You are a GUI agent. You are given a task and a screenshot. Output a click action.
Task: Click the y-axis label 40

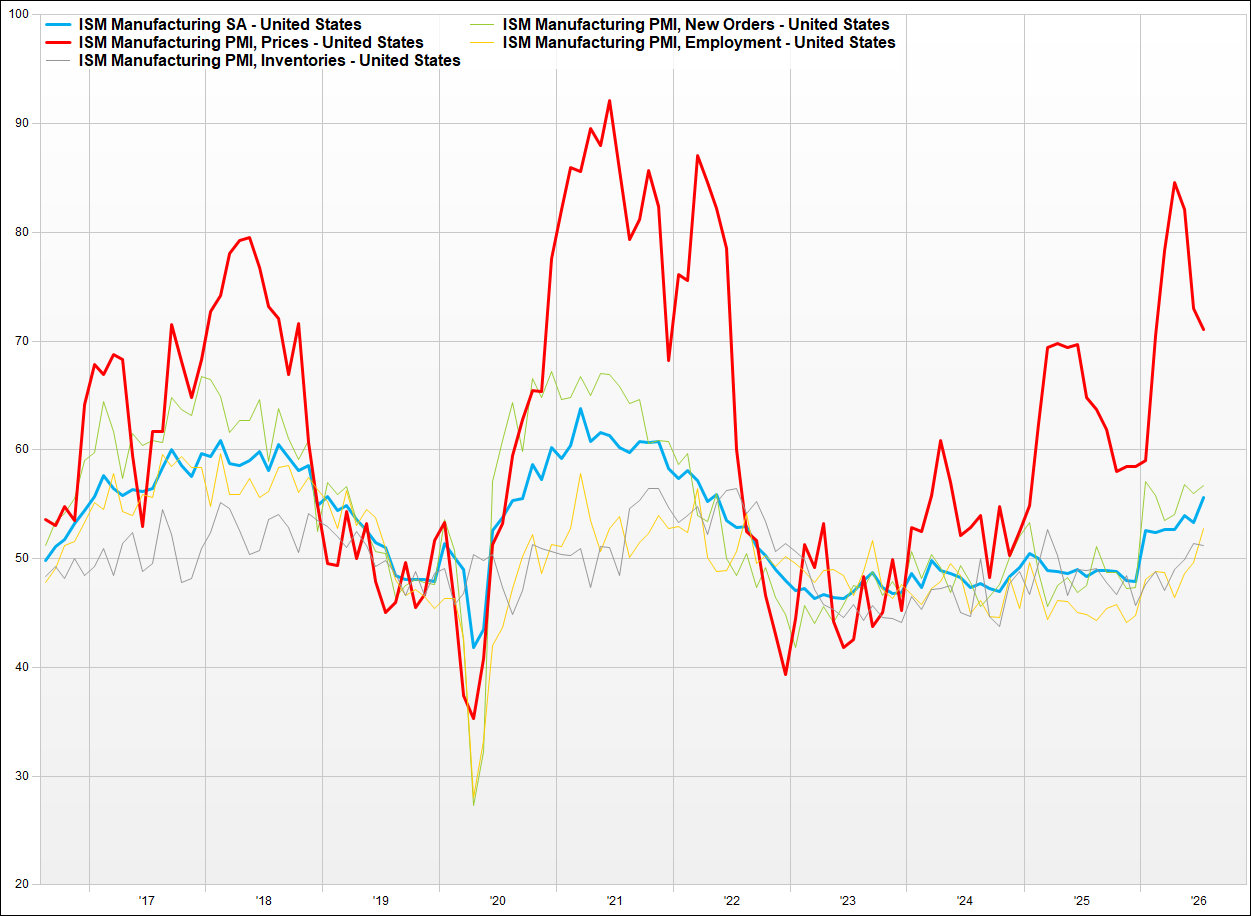tap(21, 667)
